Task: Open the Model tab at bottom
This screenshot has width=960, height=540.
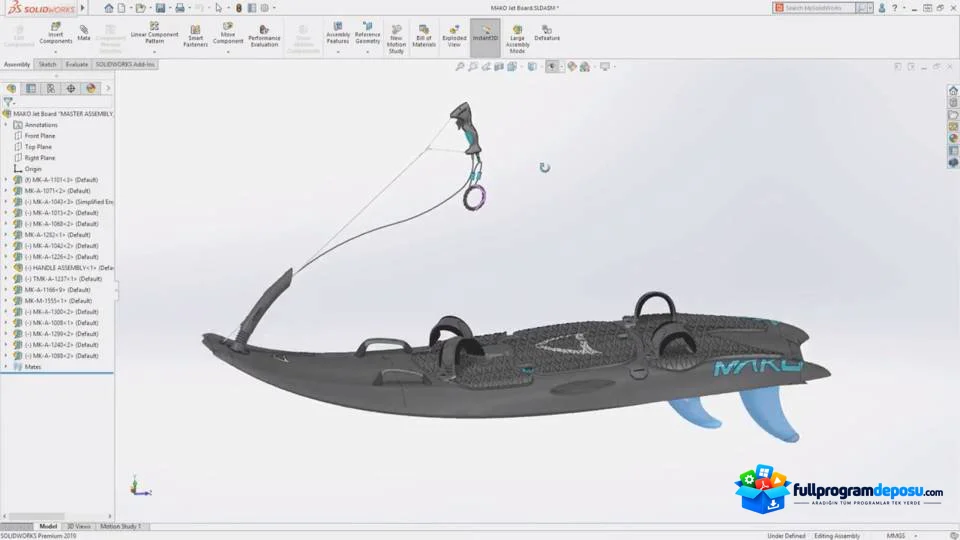Action: click(x=48, y=526)
